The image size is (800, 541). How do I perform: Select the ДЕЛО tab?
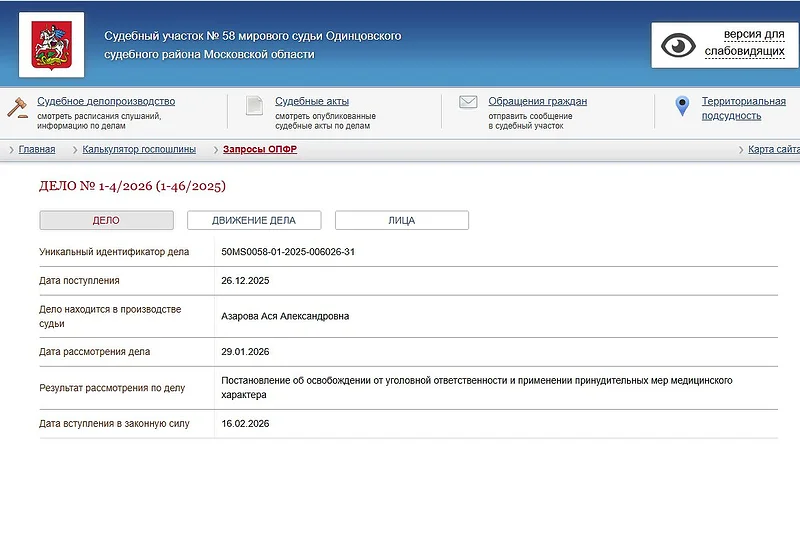(106, 220)
